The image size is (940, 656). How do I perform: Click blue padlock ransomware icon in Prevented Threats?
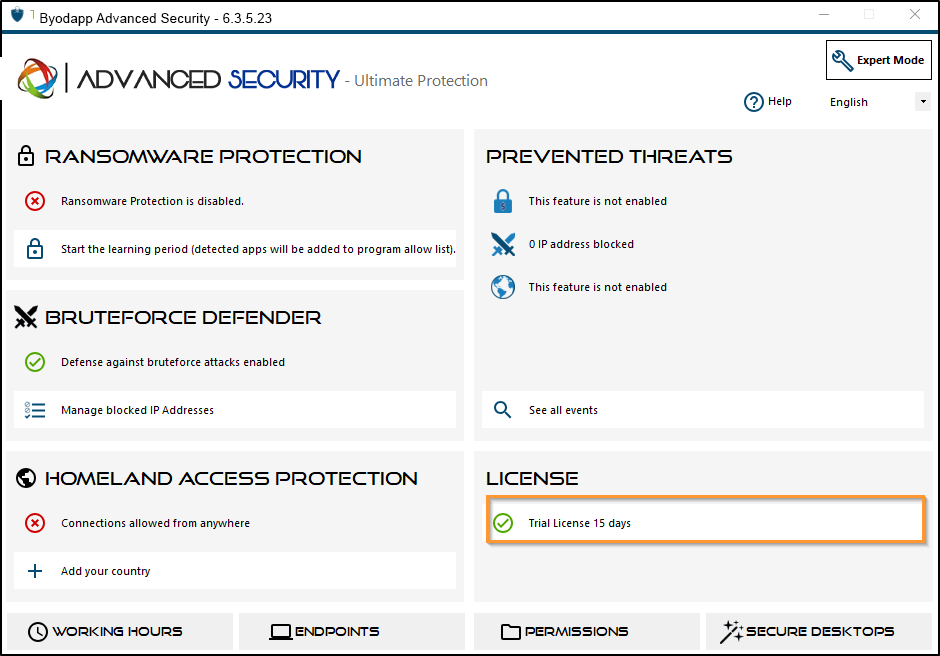(x=503, y=201)
